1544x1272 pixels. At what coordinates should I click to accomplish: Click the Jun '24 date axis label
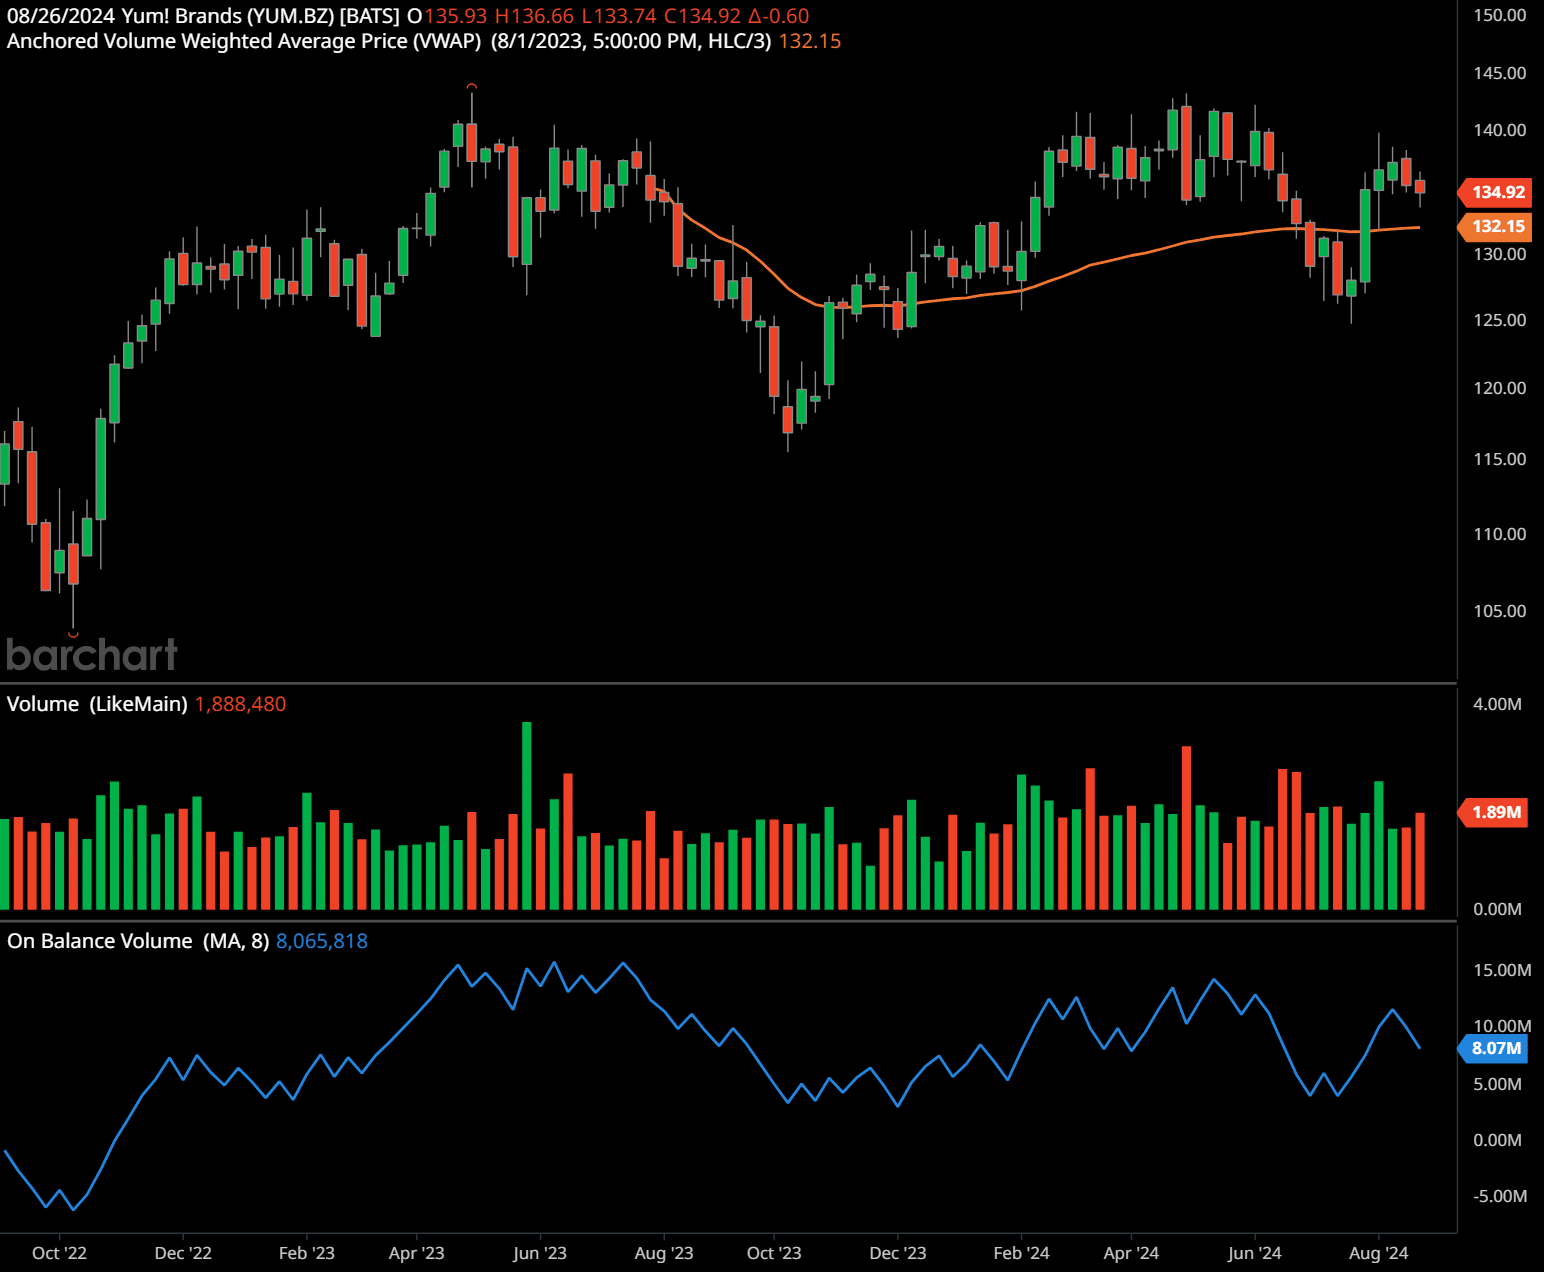[1255, 1253]
